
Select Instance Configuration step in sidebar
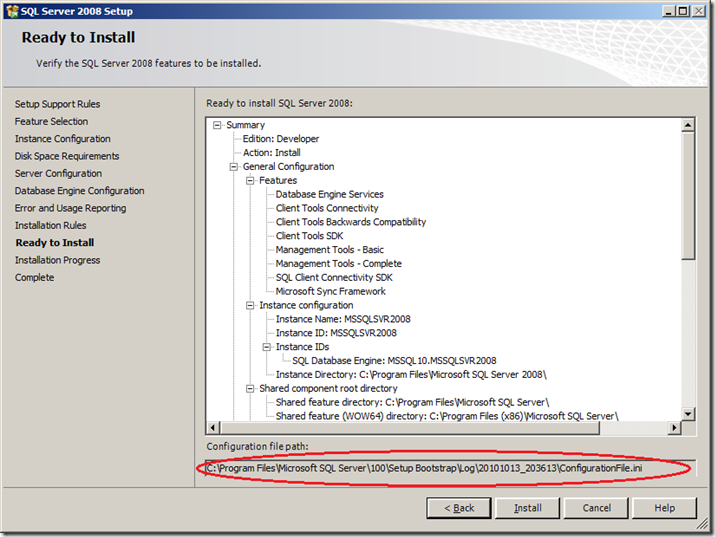click(x=62, y=139)
